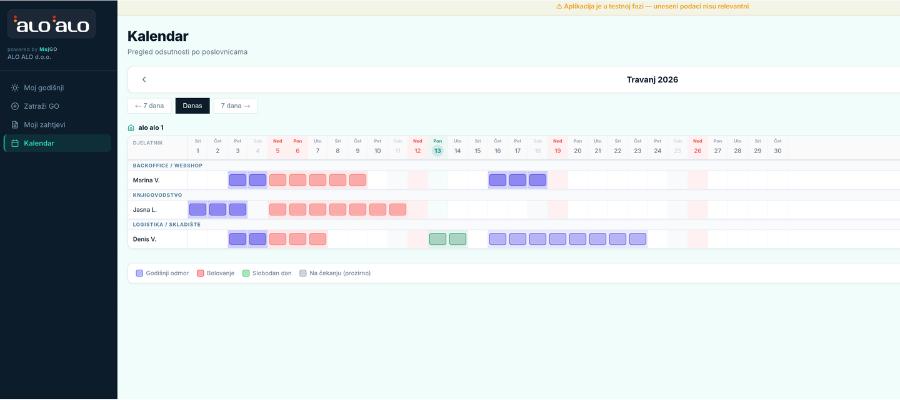
Task: Click the ALO ALO logo
Action: click(51, 25)
